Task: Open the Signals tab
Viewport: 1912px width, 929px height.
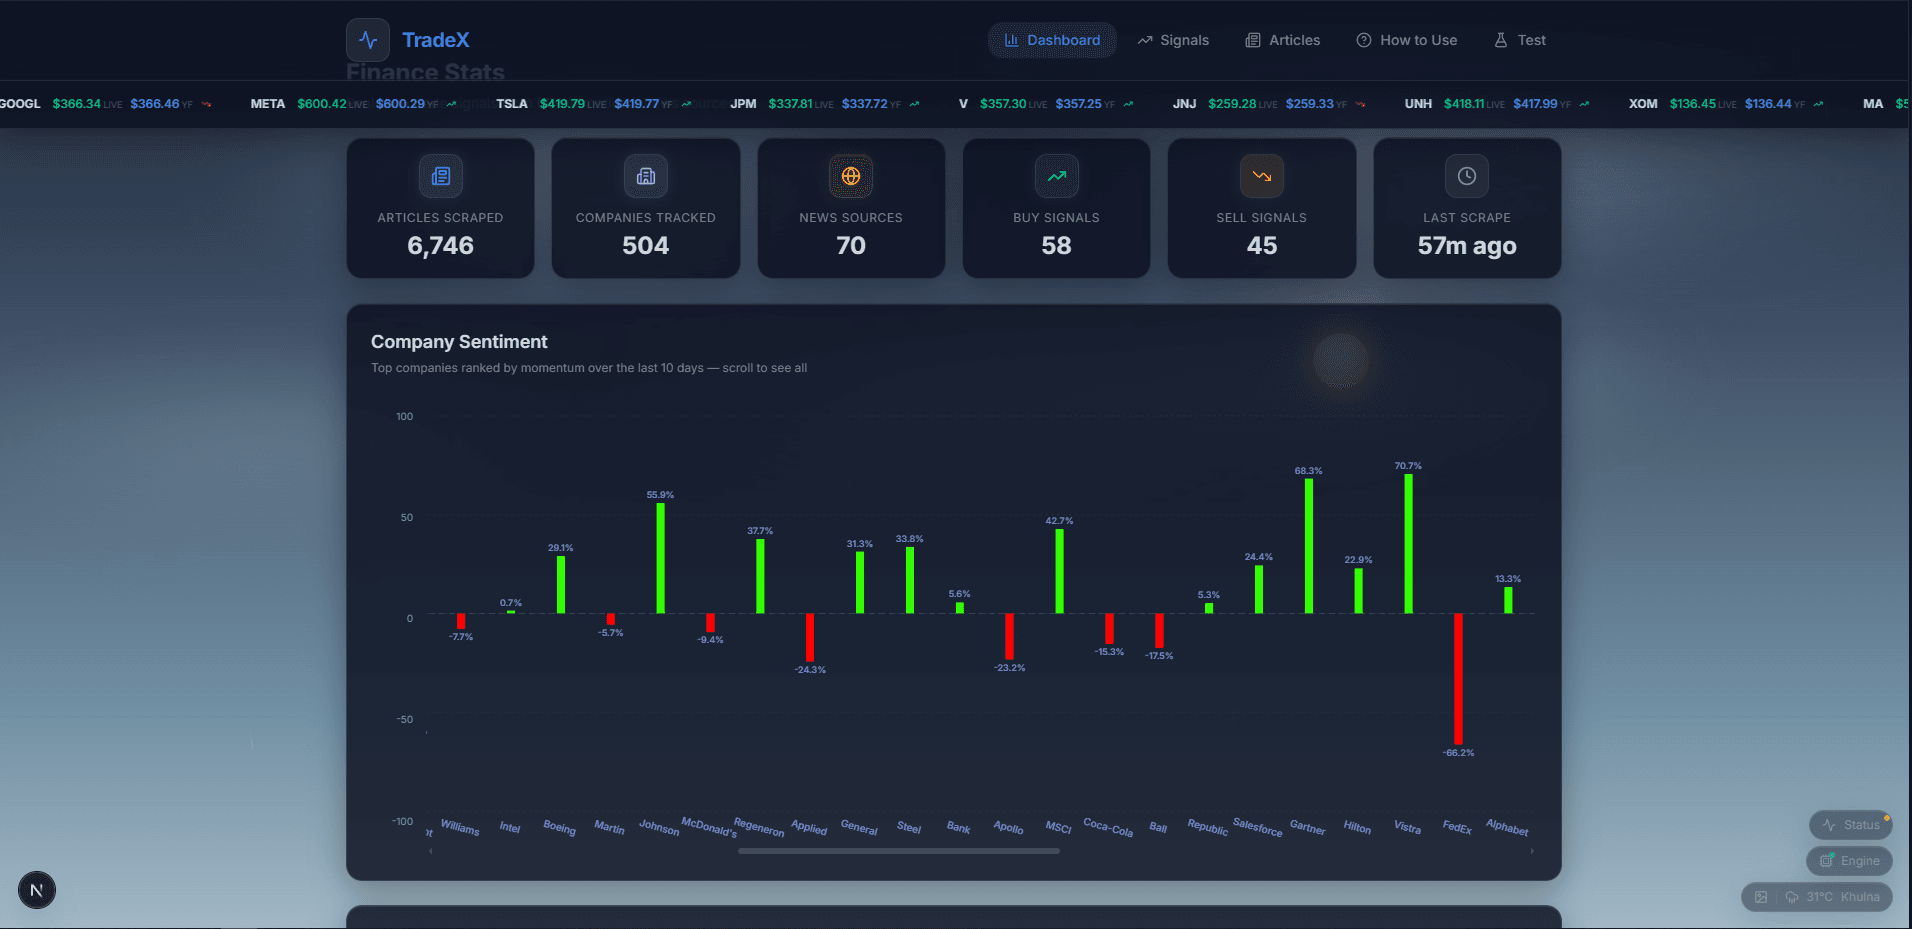Action: coord(1173,40)
